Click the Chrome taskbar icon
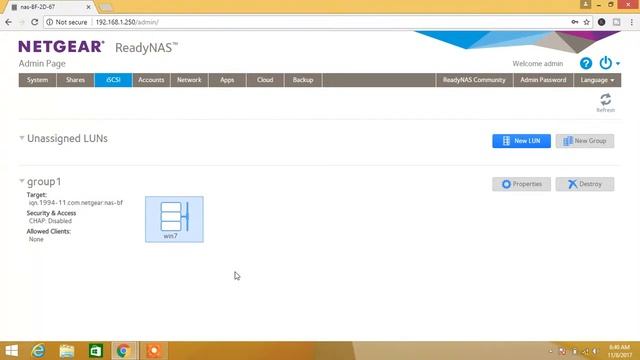Viewport: 640px width, 360px height. point(124,351)
